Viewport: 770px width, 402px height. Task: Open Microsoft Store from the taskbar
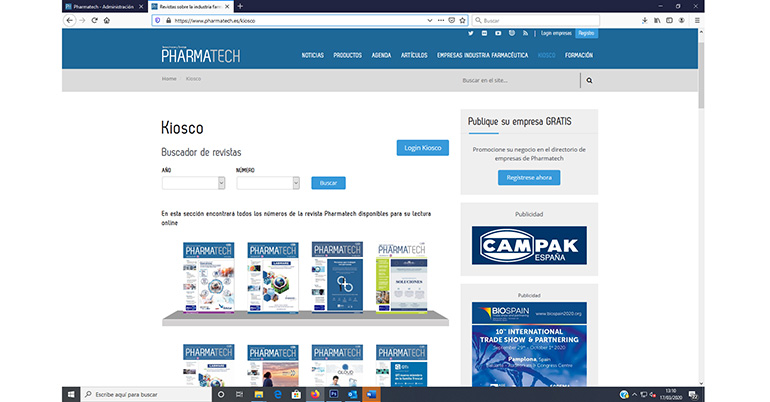296,394
